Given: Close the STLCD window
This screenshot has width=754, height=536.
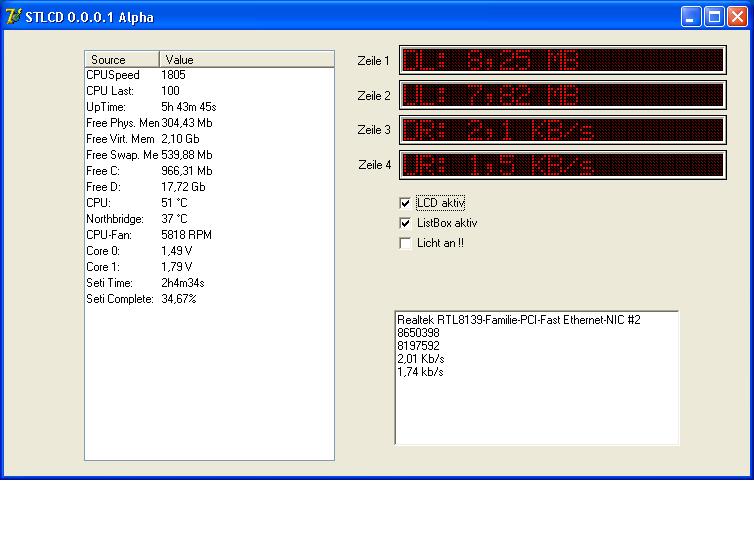Looking at the screenshot, I should click(737, 16).
